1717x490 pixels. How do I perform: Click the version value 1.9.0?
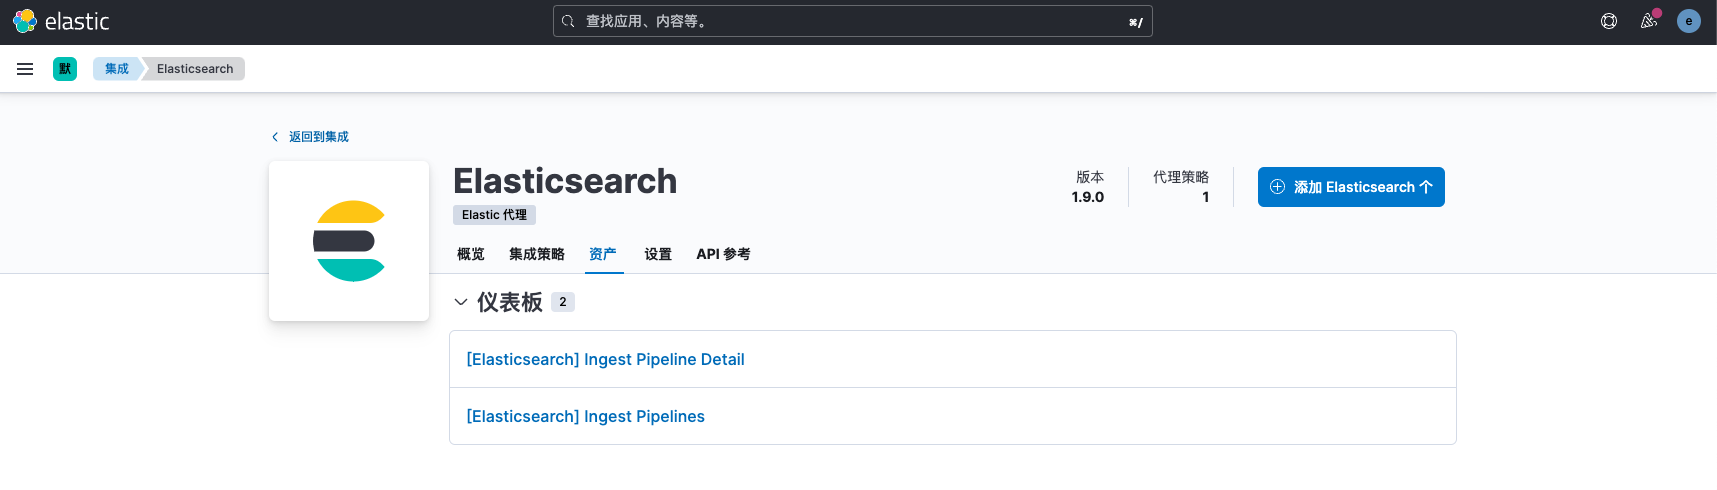1088,197
